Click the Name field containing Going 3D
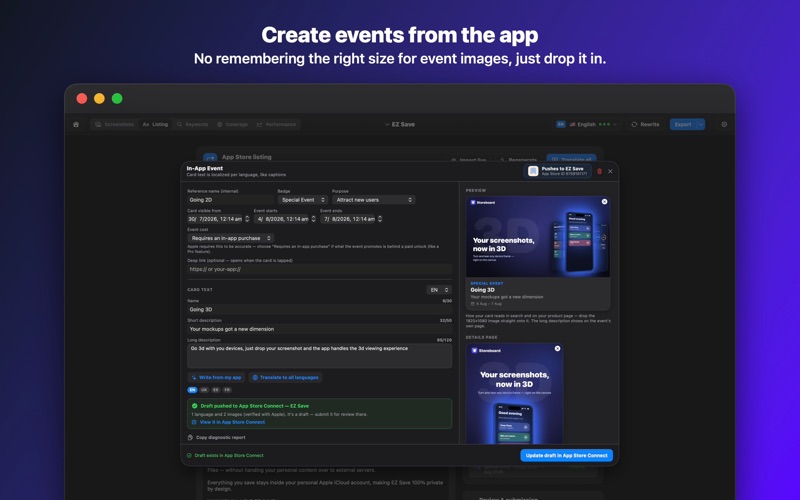 (319, 310)
